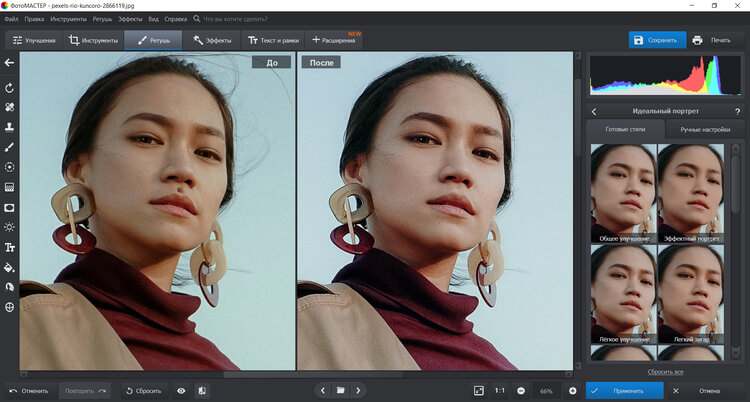Open the Расширения tab marked NEW
Image resolution: width=750 pixels, height=402 pixels.
pos(334,40)
